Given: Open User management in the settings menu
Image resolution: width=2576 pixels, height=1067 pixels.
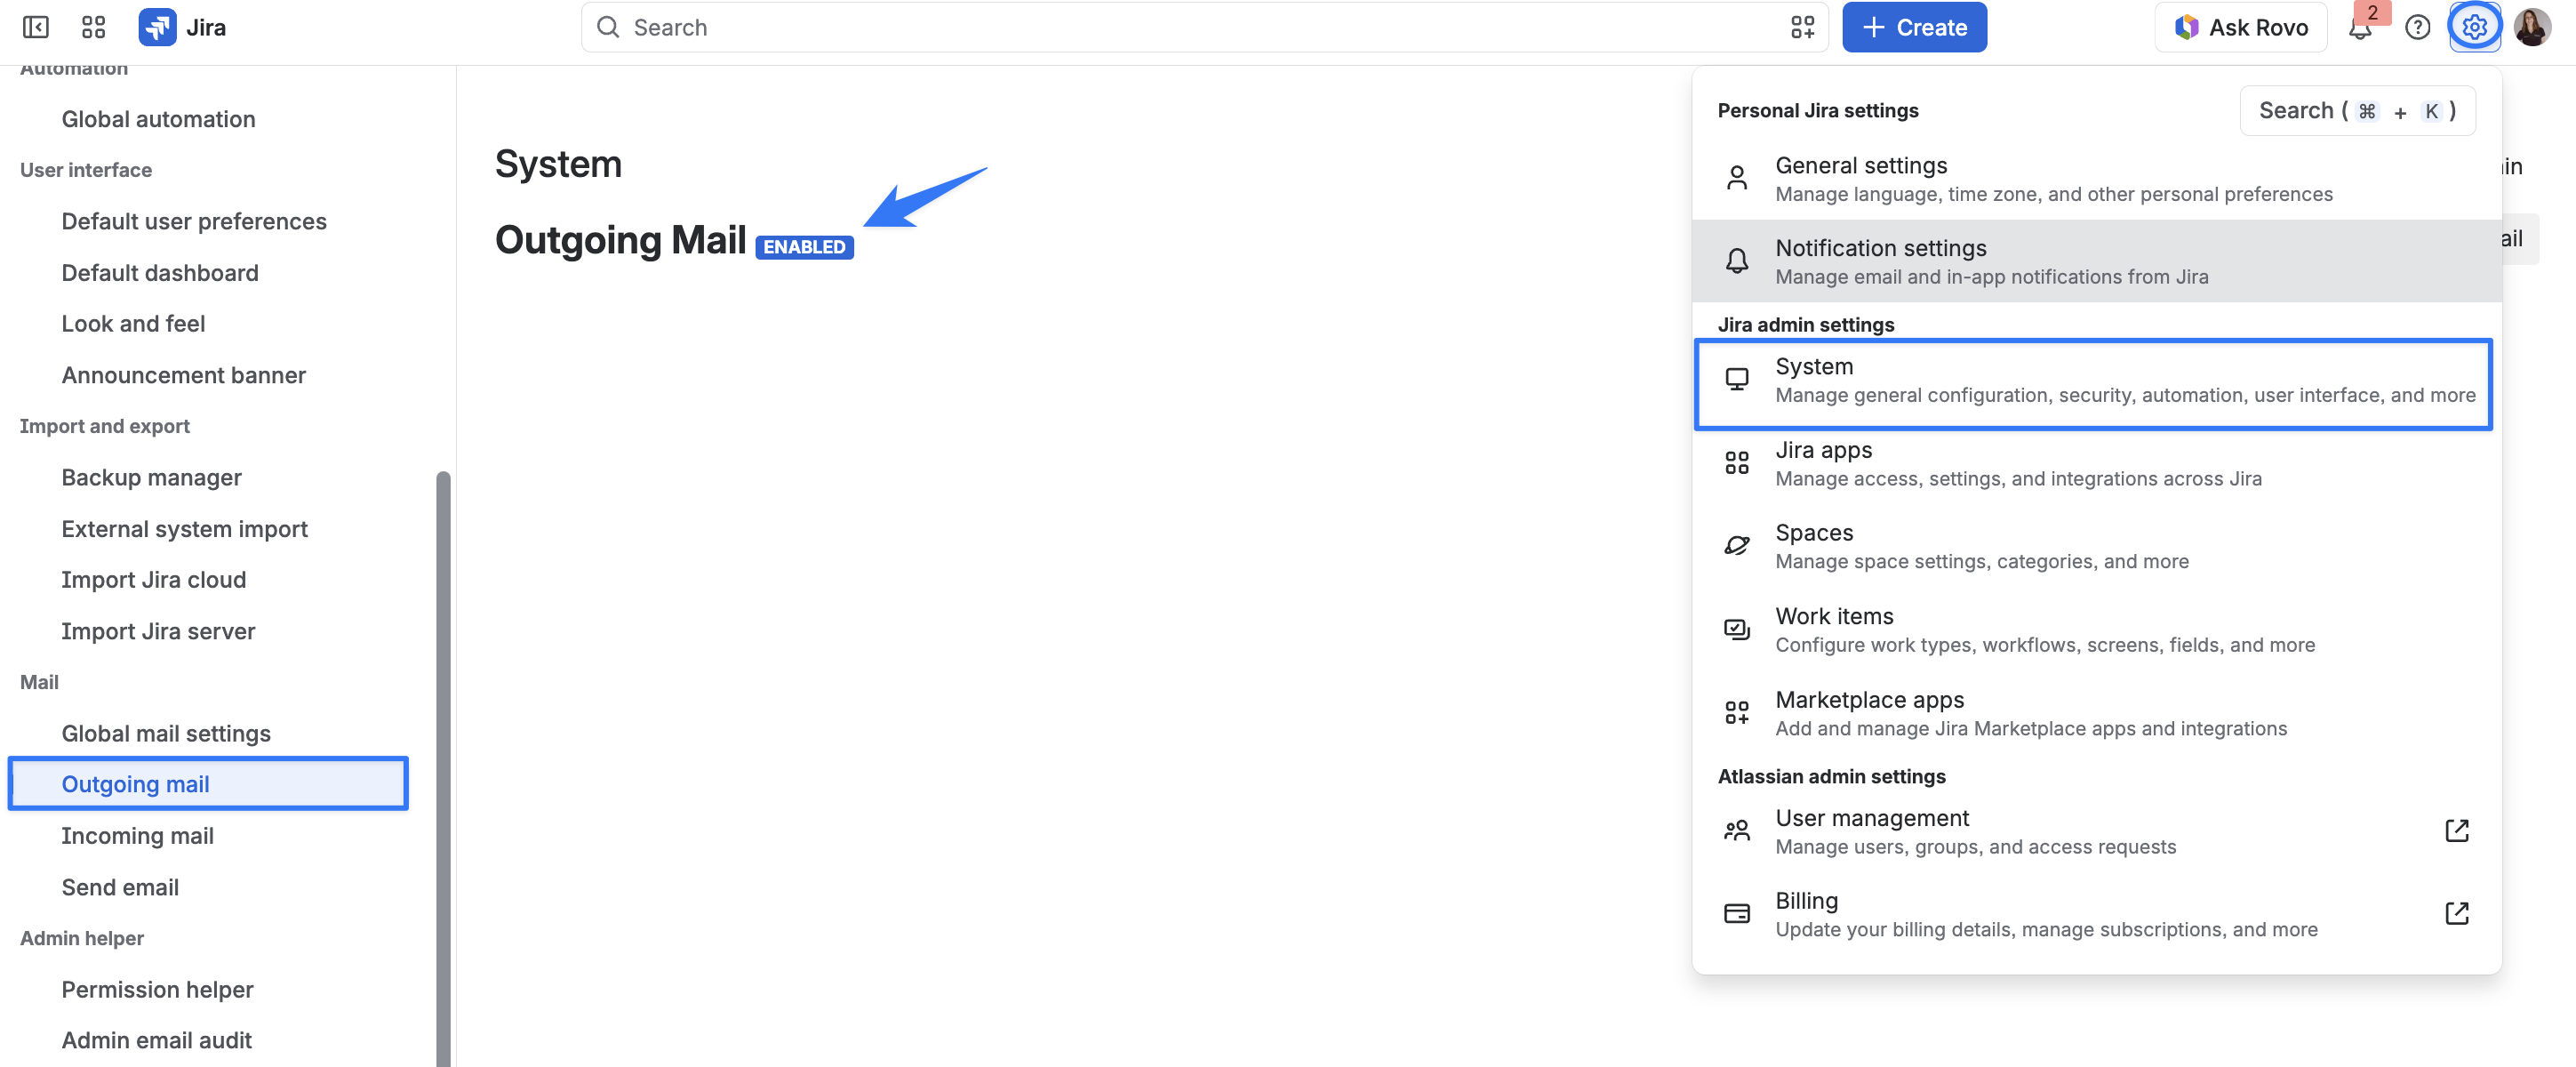Looking at the screenshot, I should 2096,831.
